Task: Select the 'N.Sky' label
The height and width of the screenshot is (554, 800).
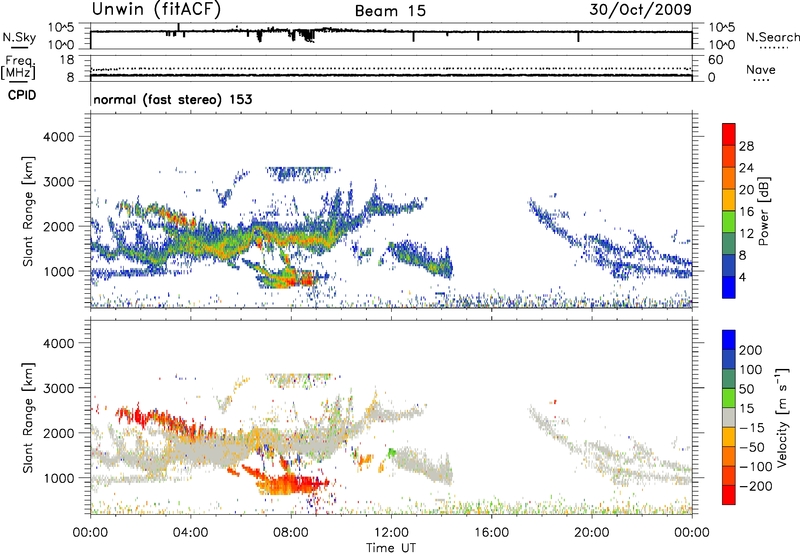Action: coord(19,37)
